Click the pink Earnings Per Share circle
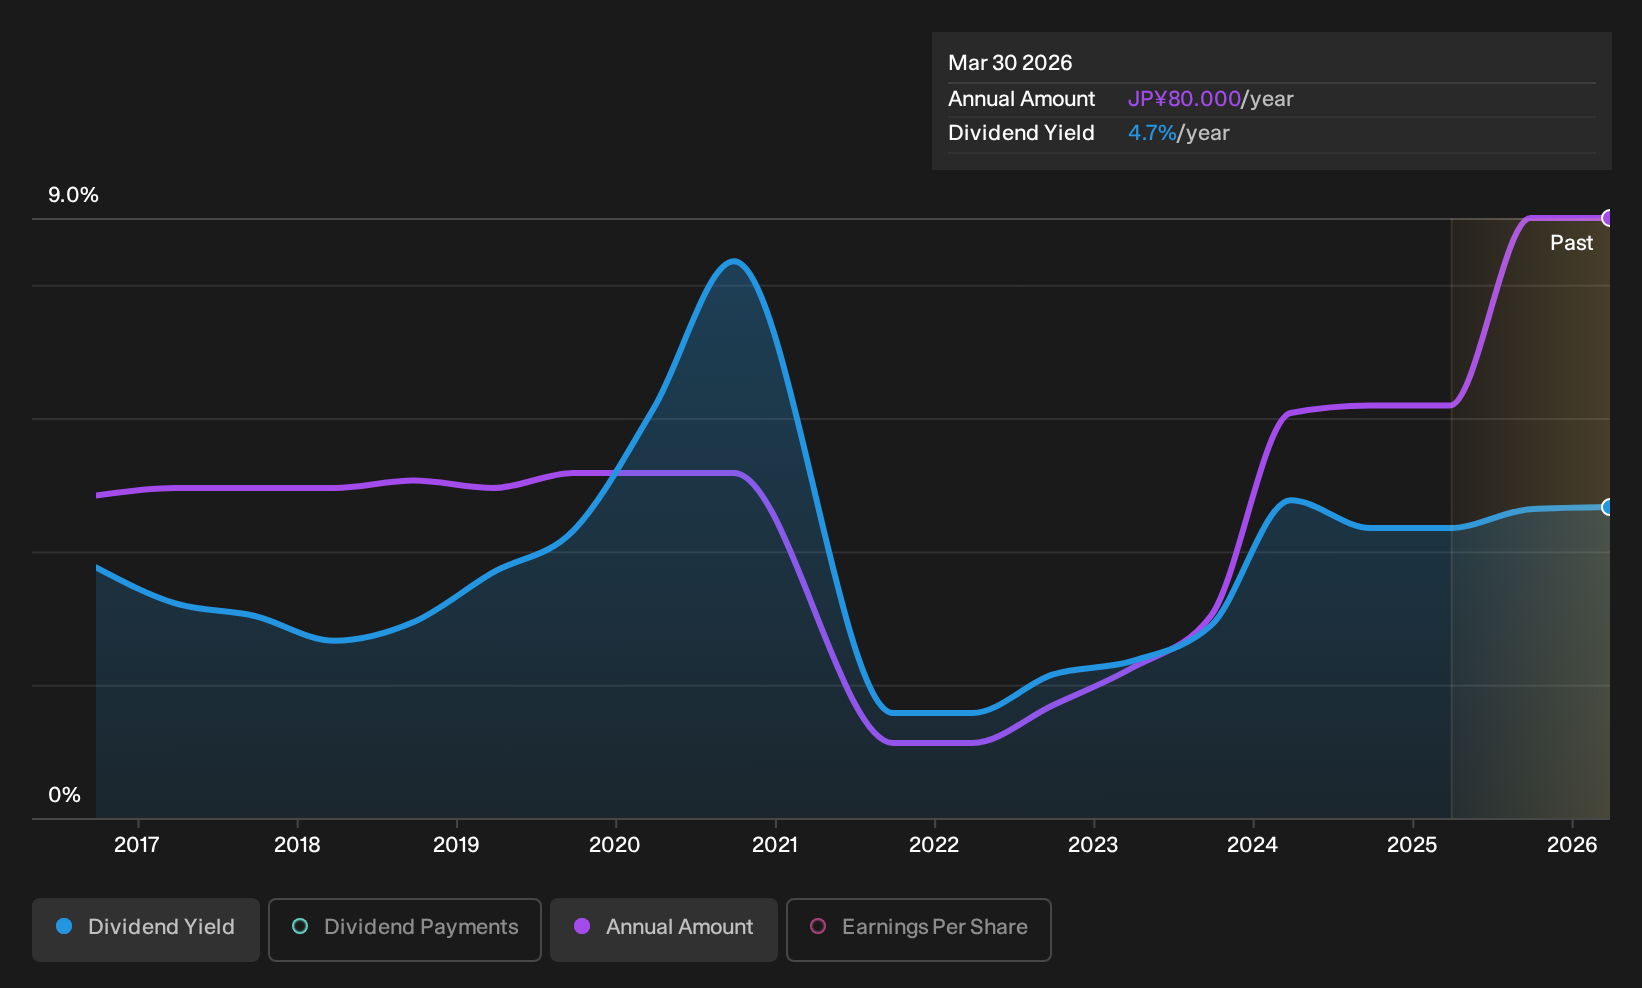The width and height of the screenshot is (1642, 988). click(818, 927)
